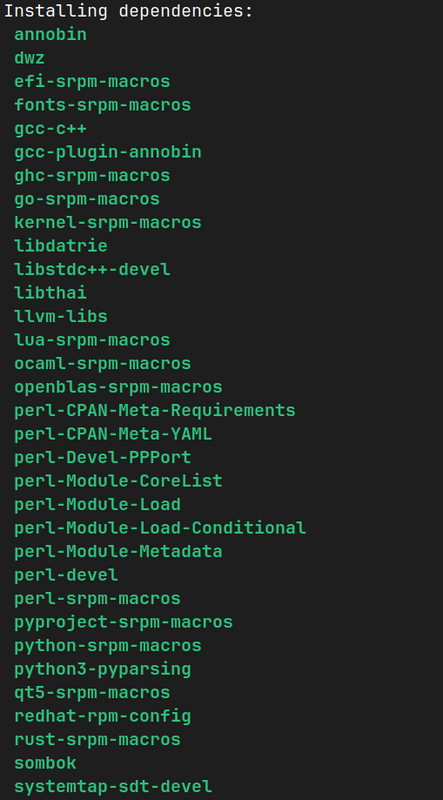The image size is (443, 800).
Task: Select pyproject-srpm-macros in the list
Action: [x=124, y=621]
